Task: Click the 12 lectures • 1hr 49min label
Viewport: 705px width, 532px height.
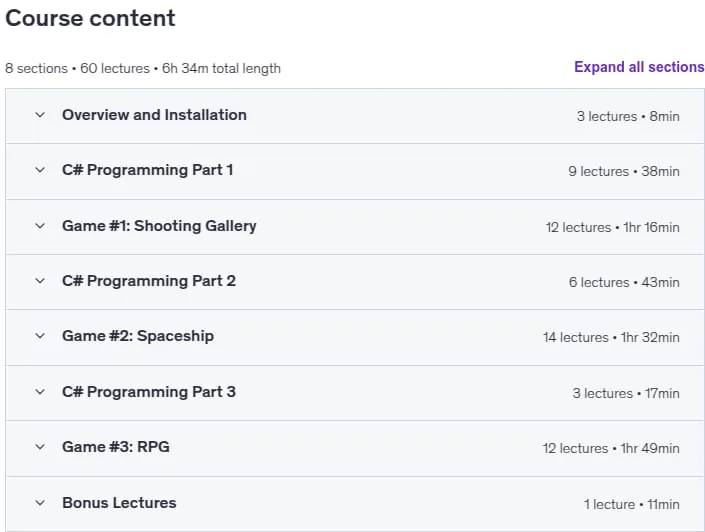Action: [611, 448]
